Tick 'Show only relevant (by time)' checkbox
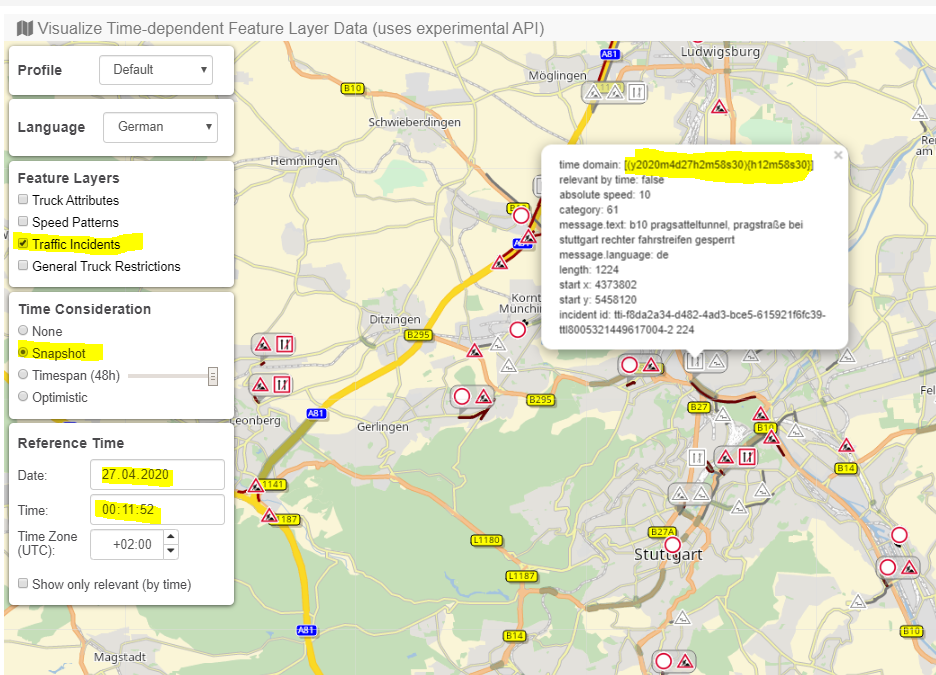The image size is (936, 675). click(23, 584)
